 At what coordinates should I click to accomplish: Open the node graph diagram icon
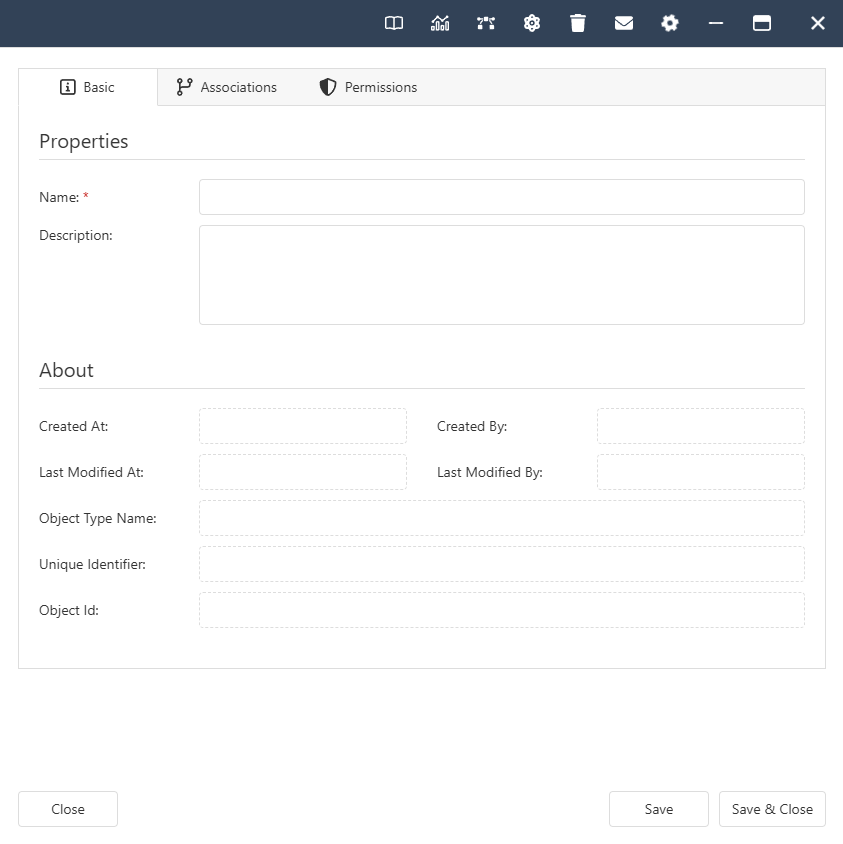click(x=486, y=23)
